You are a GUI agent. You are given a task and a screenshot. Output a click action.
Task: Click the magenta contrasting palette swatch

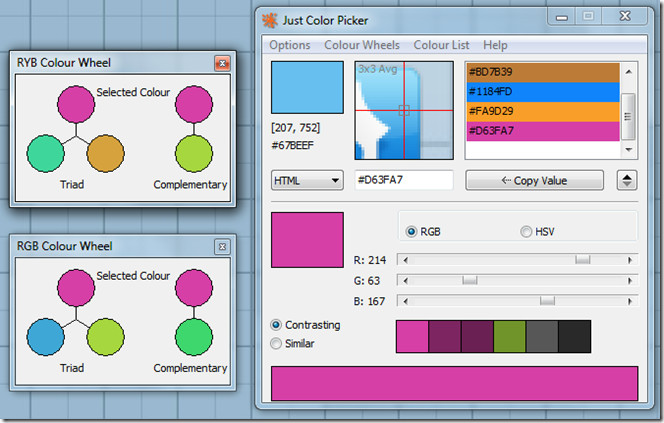pos(412,337)
